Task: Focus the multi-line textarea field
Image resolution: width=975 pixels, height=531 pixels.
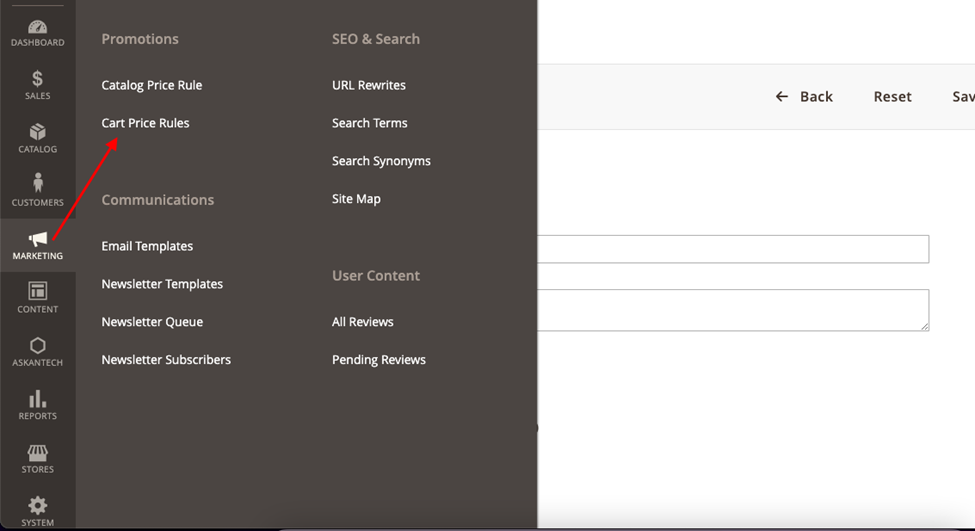Action: [733, 310]
